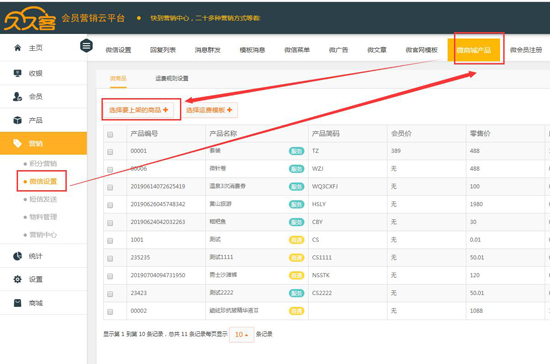
Task: Check the checkbox for product 00001
Action: 110,151
